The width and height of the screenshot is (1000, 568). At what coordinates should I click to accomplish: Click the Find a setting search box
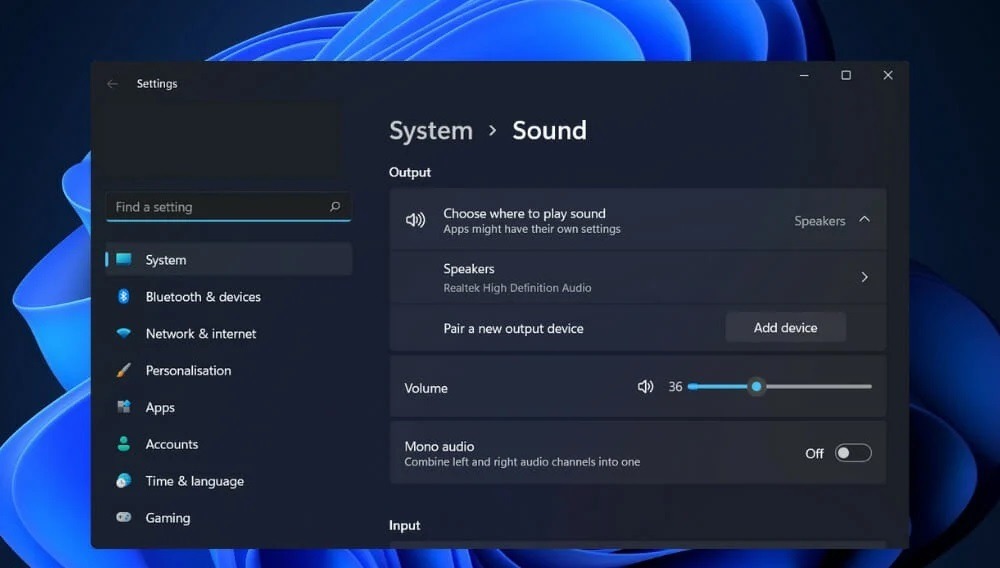(x=228, y=207)
